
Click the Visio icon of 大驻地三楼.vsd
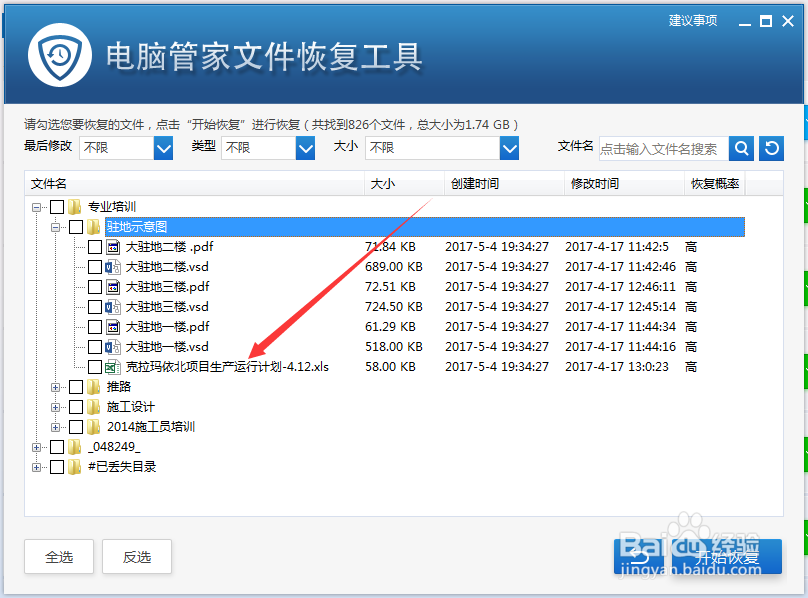pyautogui.click(x=113, y=307)
